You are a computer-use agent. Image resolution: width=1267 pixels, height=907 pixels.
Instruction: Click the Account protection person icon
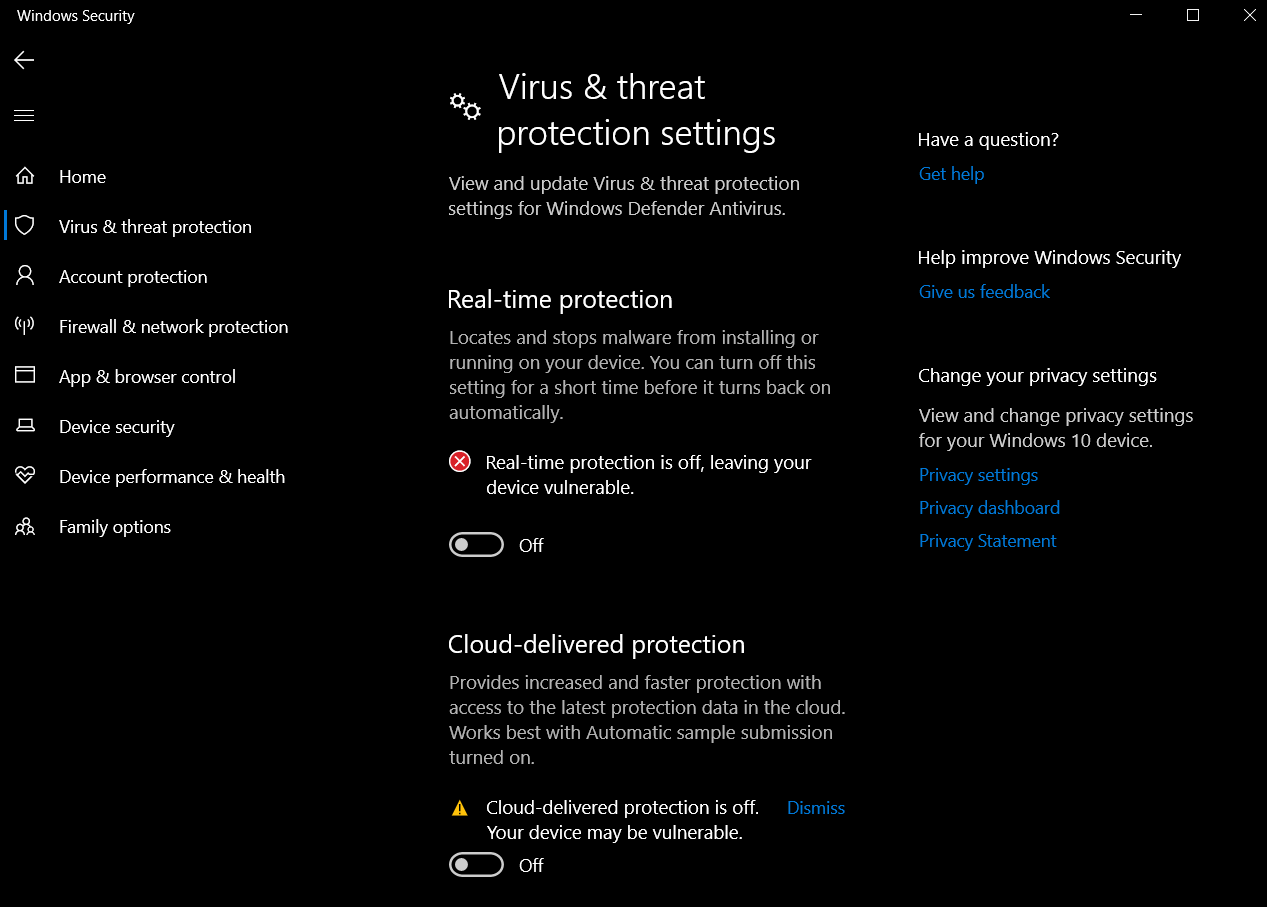click(25, 276)
